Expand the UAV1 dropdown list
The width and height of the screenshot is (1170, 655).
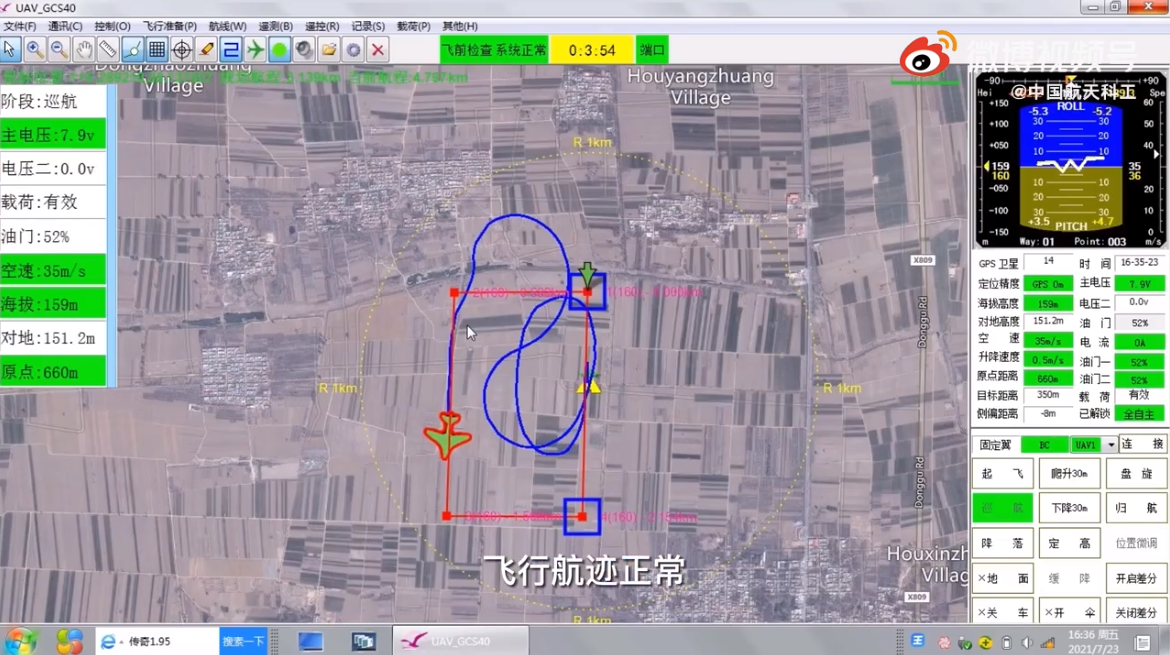pos(1111,444)
